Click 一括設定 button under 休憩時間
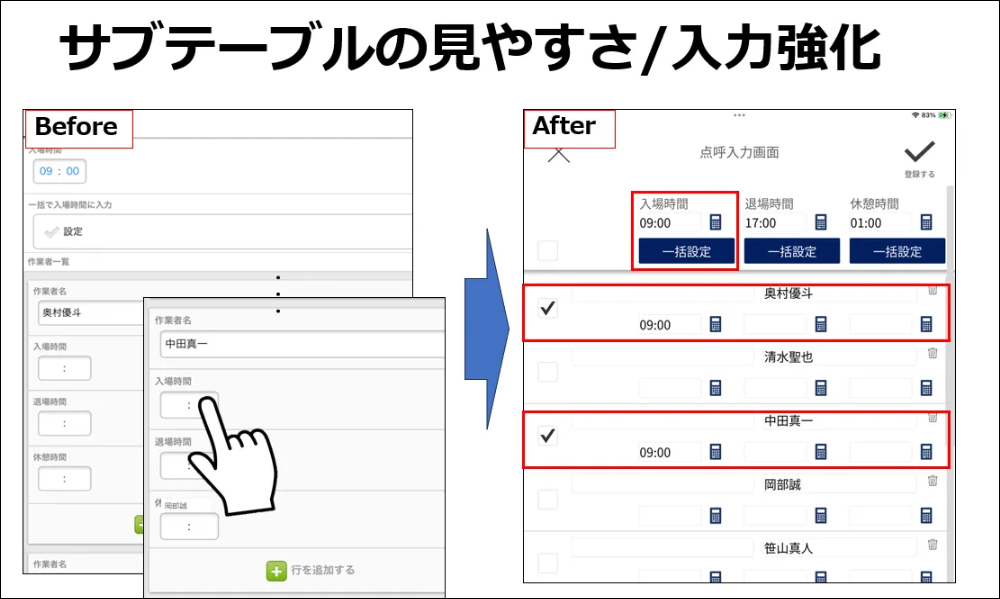The width and height of the screenshot is (1000, 599). pos(897,251)
